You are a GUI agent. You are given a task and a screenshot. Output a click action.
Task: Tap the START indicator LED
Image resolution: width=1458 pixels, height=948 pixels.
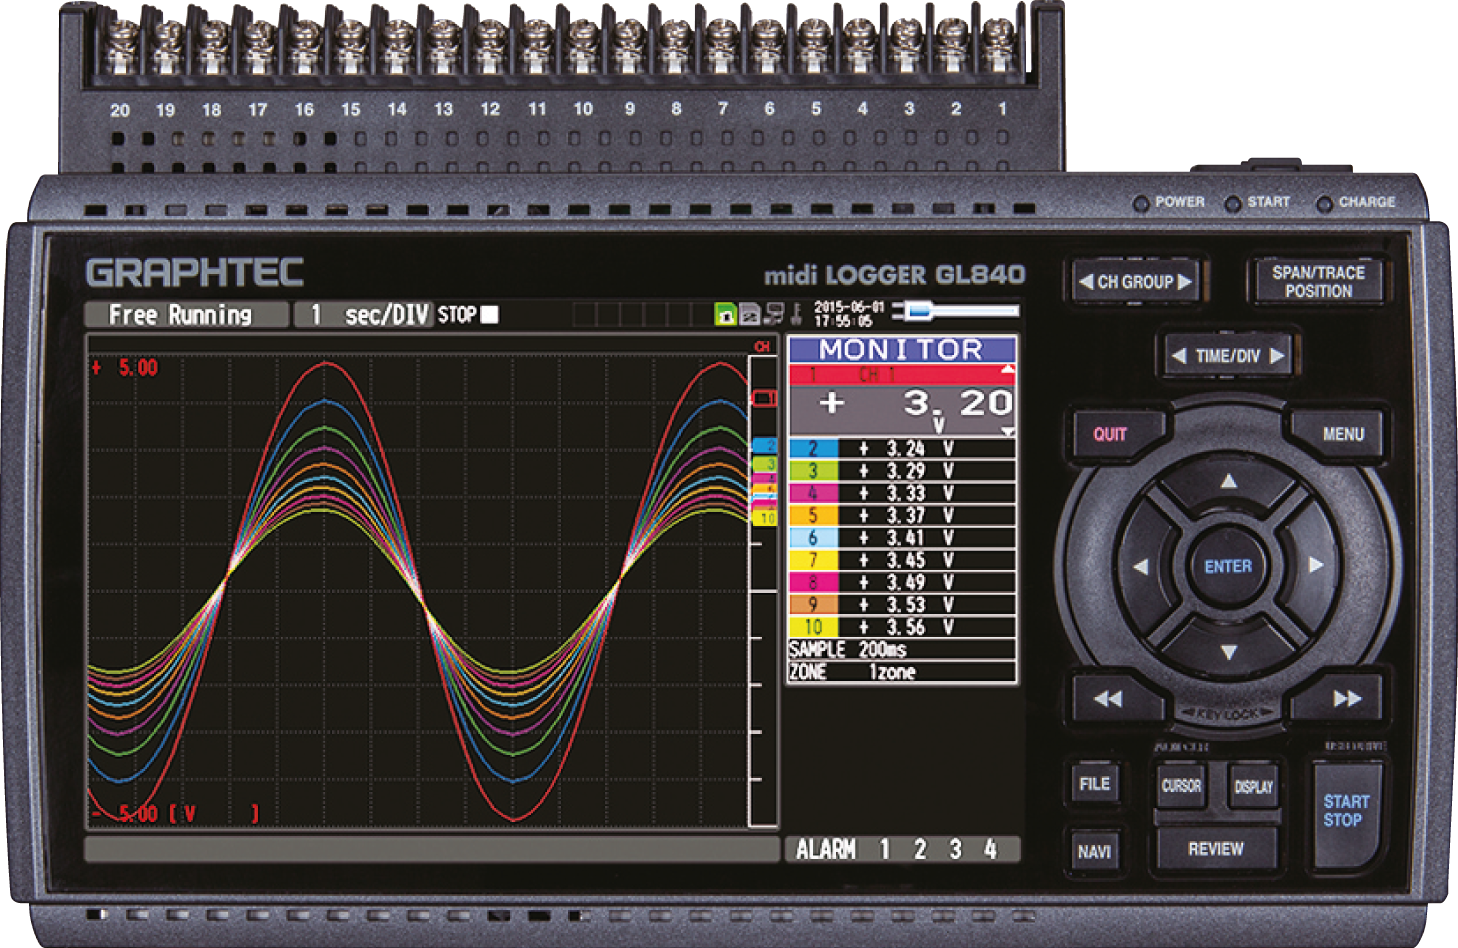(1232, 203)
